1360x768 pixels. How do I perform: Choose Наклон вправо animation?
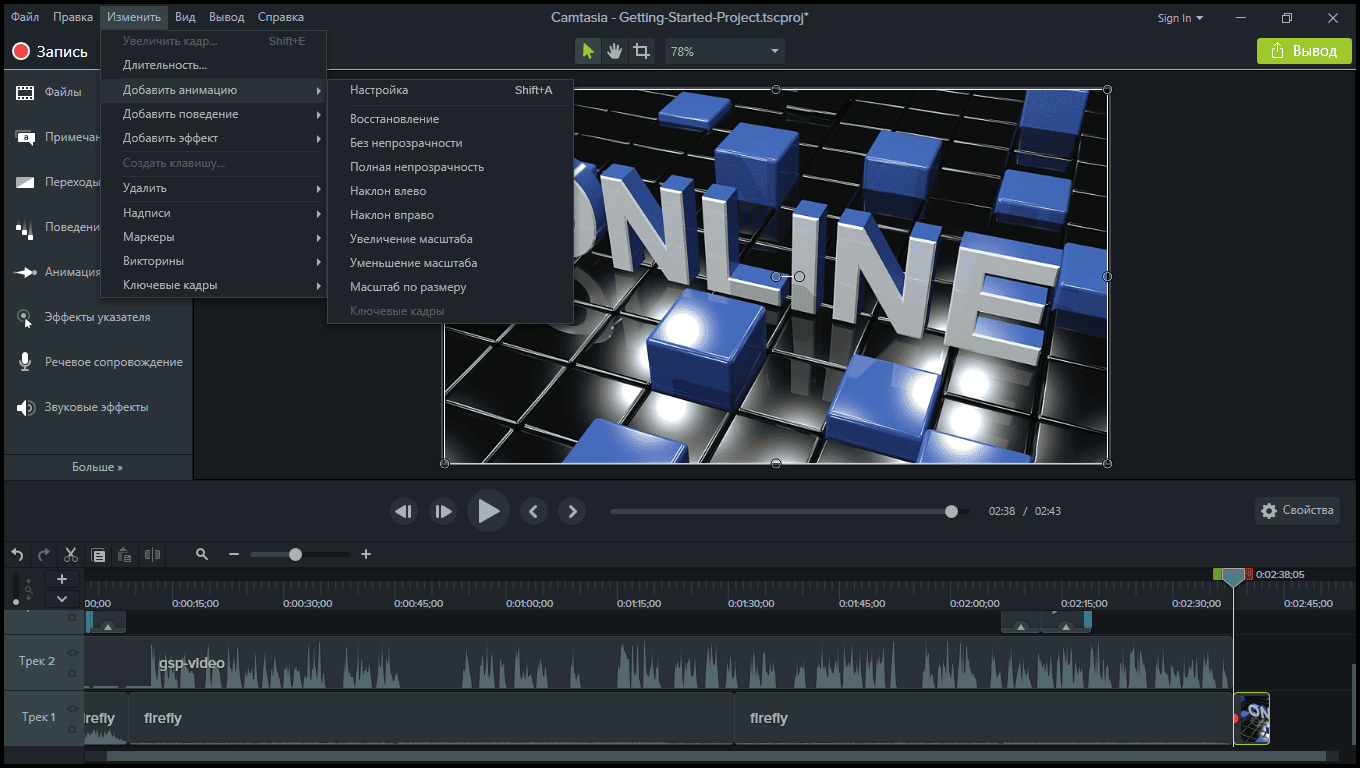click(450, 215)
